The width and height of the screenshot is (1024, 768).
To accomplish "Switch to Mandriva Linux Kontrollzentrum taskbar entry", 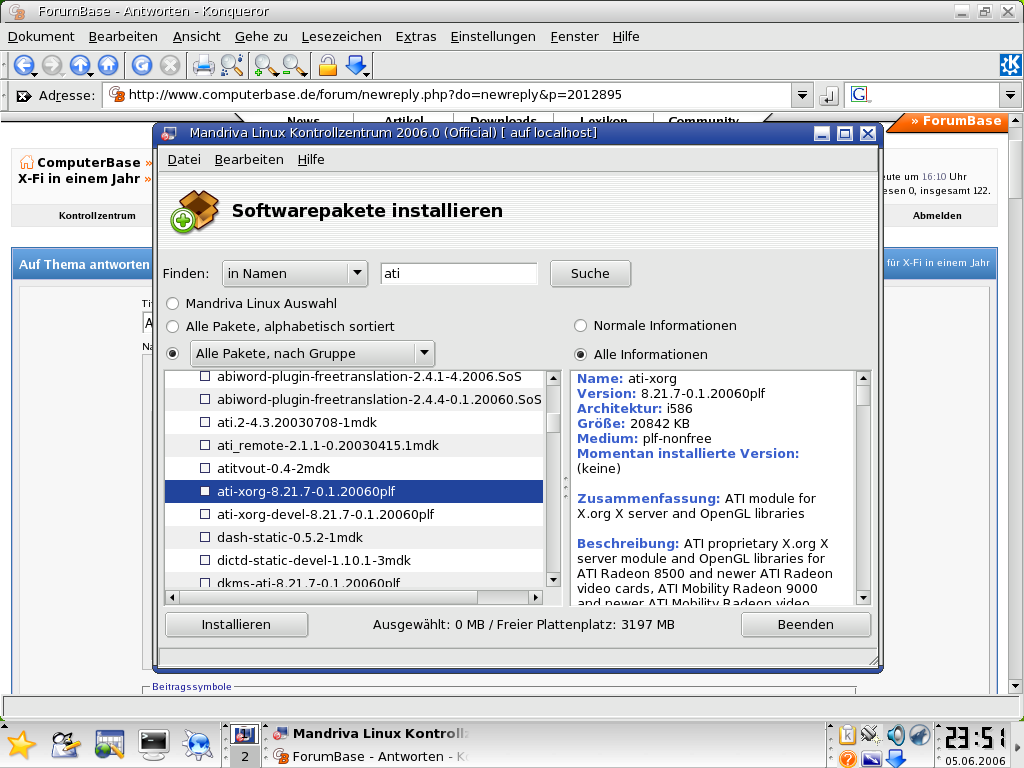I will point(370,733).
